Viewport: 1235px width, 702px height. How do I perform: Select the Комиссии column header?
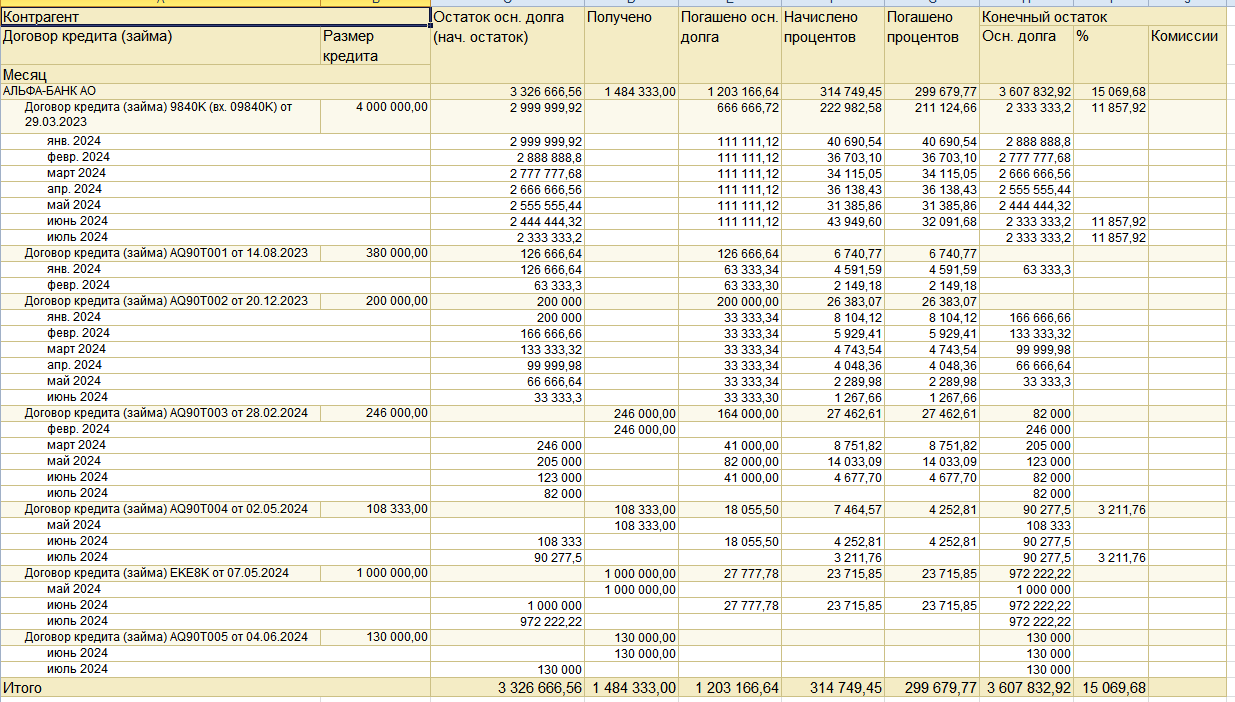click(x=1184, y=37)
